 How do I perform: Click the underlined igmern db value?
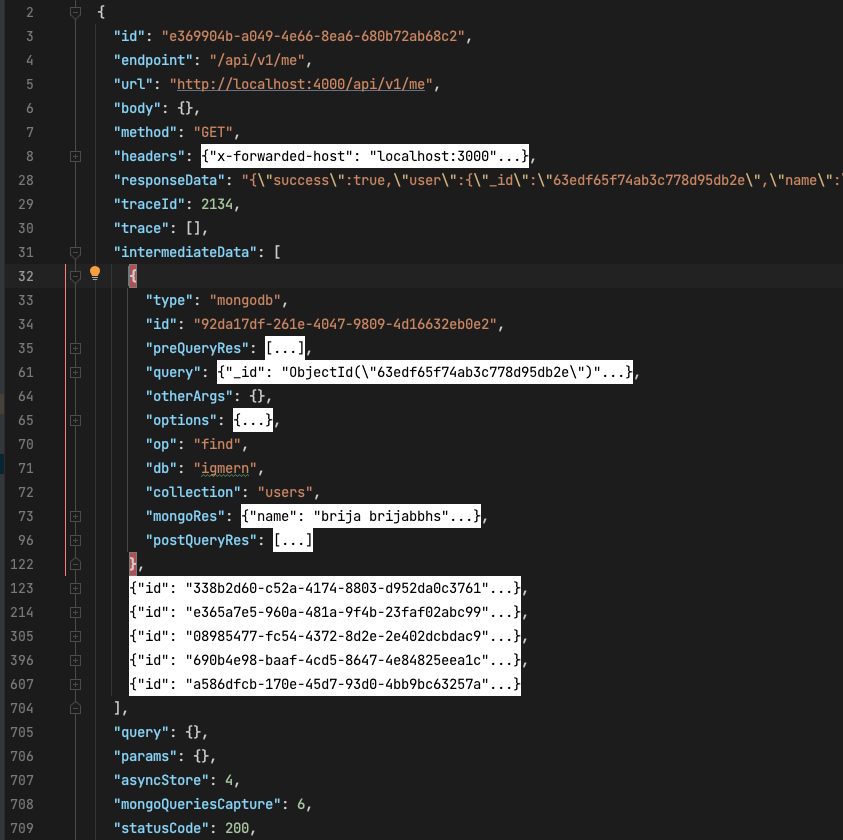[225, 468]
